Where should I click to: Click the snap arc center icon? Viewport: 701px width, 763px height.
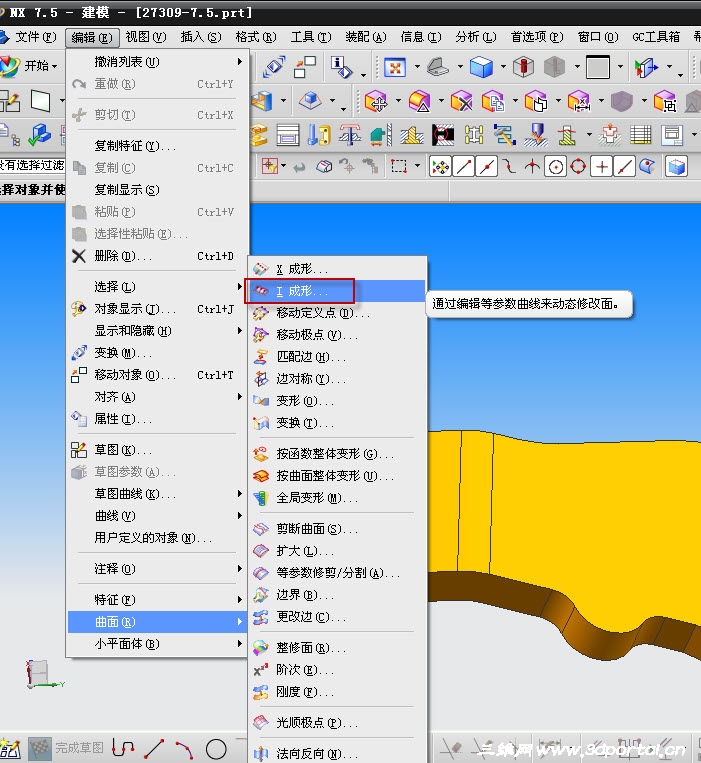(x=556, y=167)
